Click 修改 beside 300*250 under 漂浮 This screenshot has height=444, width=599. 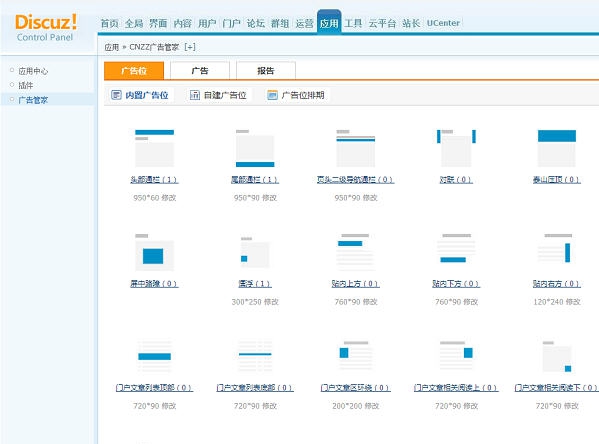[x=272, y=302]
